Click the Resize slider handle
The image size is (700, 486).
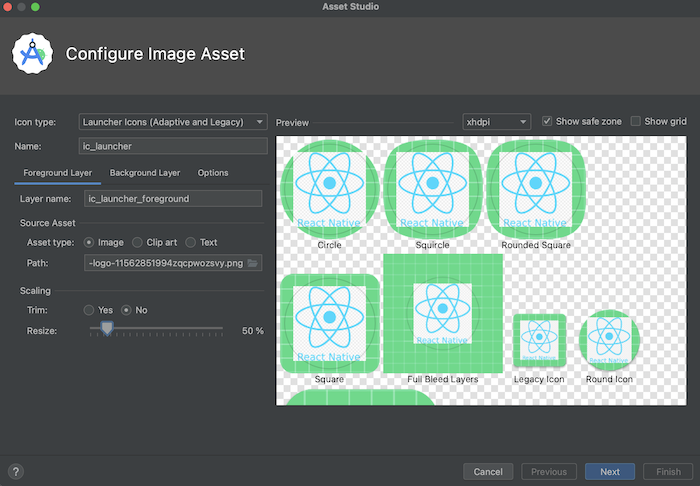pos(107,328)
